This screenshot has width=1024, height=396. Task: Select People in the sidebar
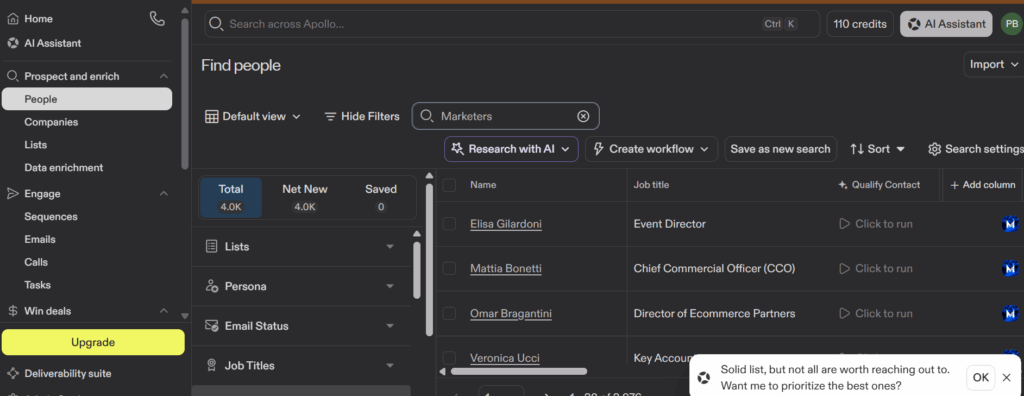pos(87,99)
